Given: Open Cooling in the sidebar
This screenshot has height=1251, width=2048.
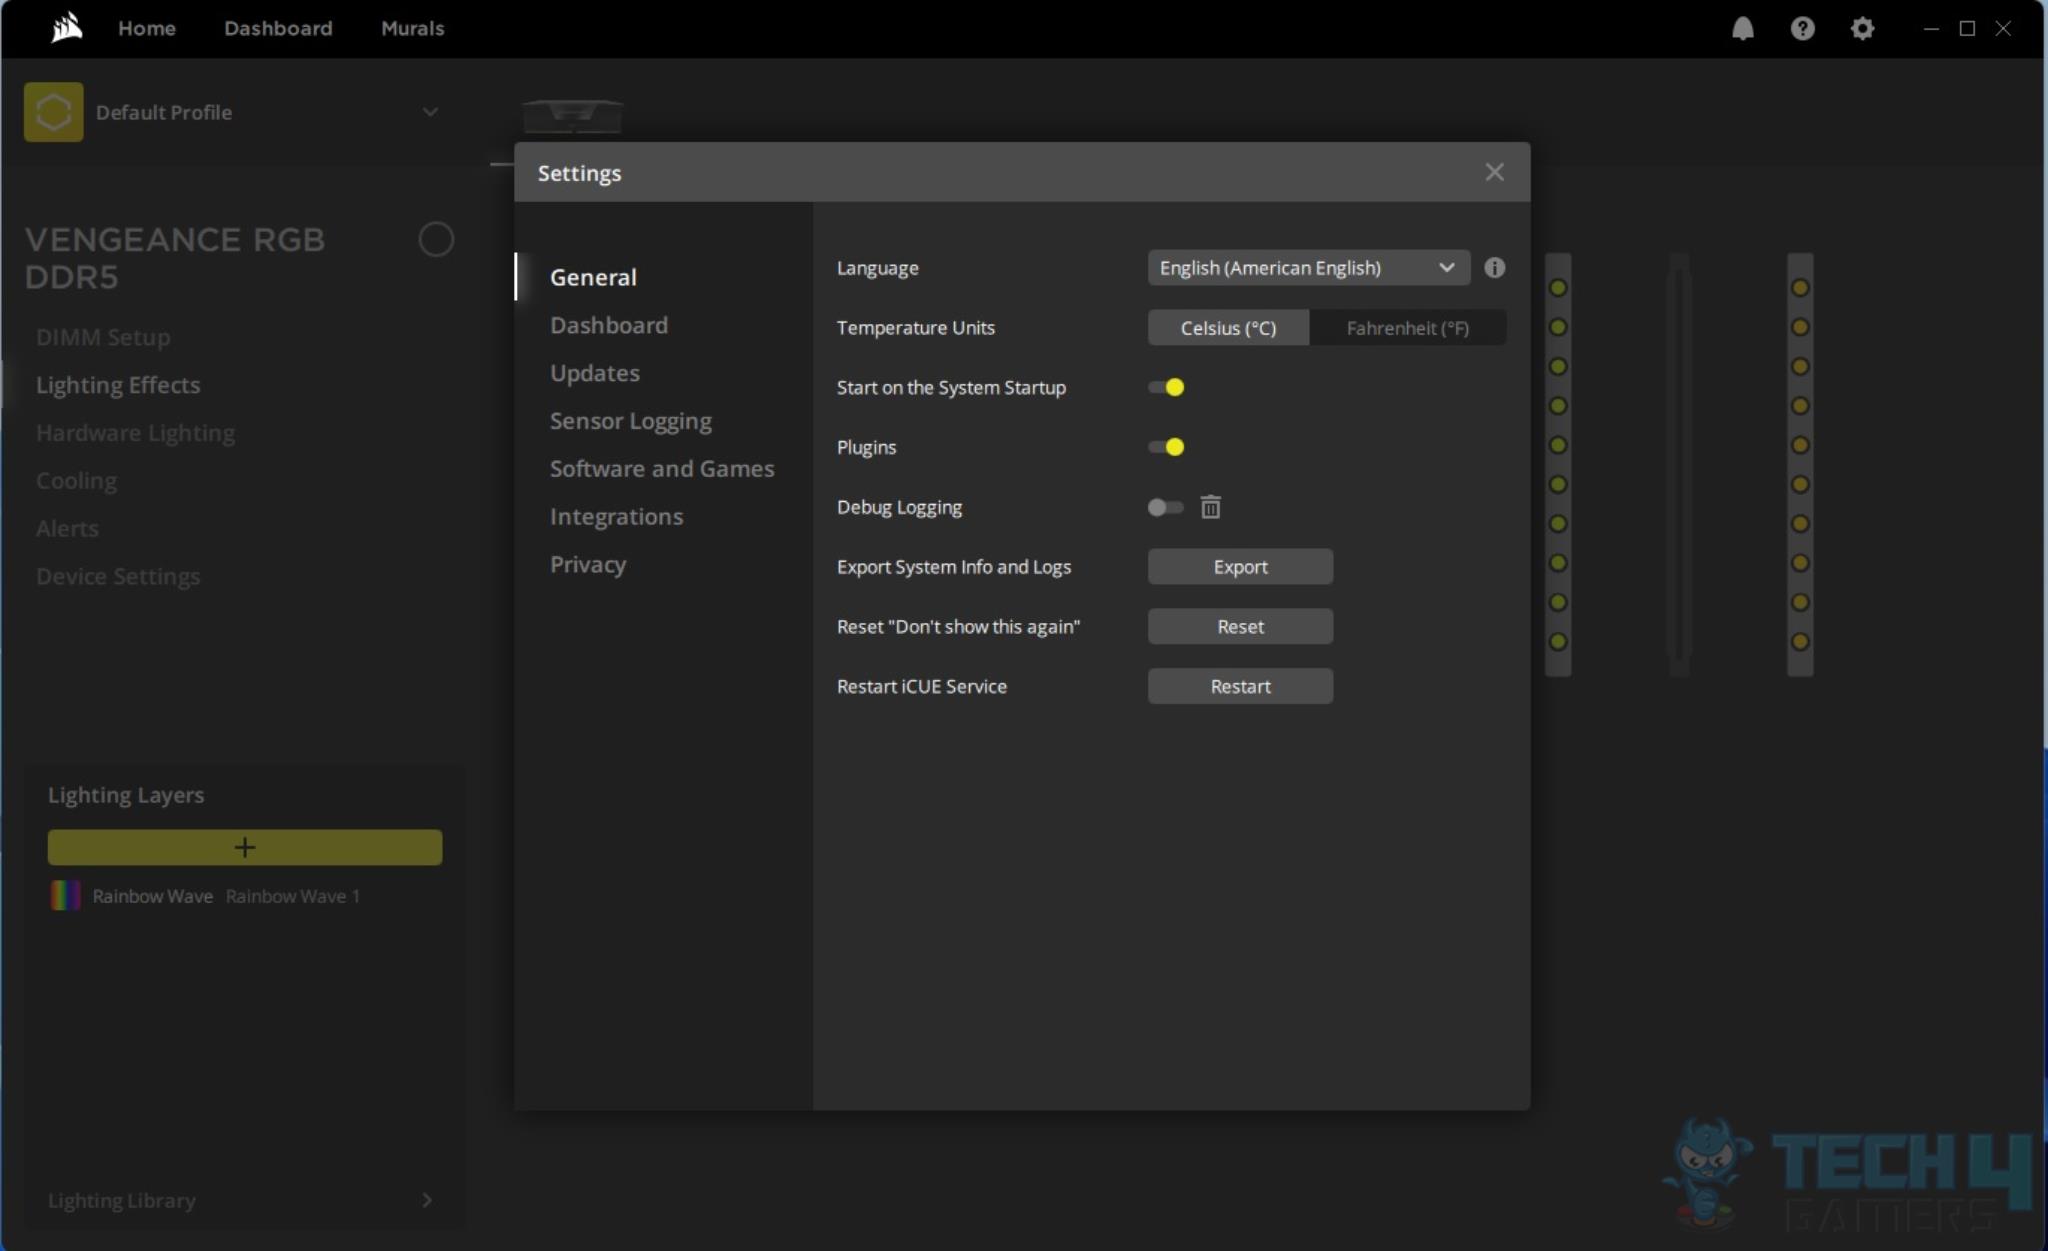Looking at the screenshot, I should (x=76, y=481).
